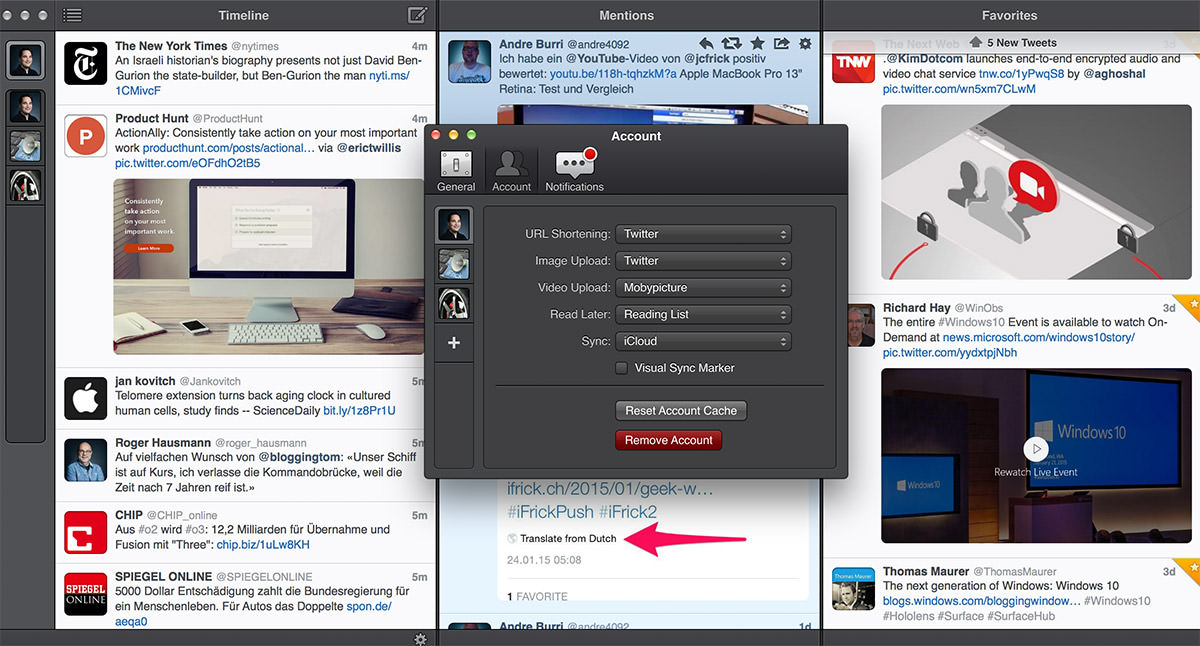Share Andre Burri's mention
This screenshot has height=646, width=1200.
[x=782, y=44]
